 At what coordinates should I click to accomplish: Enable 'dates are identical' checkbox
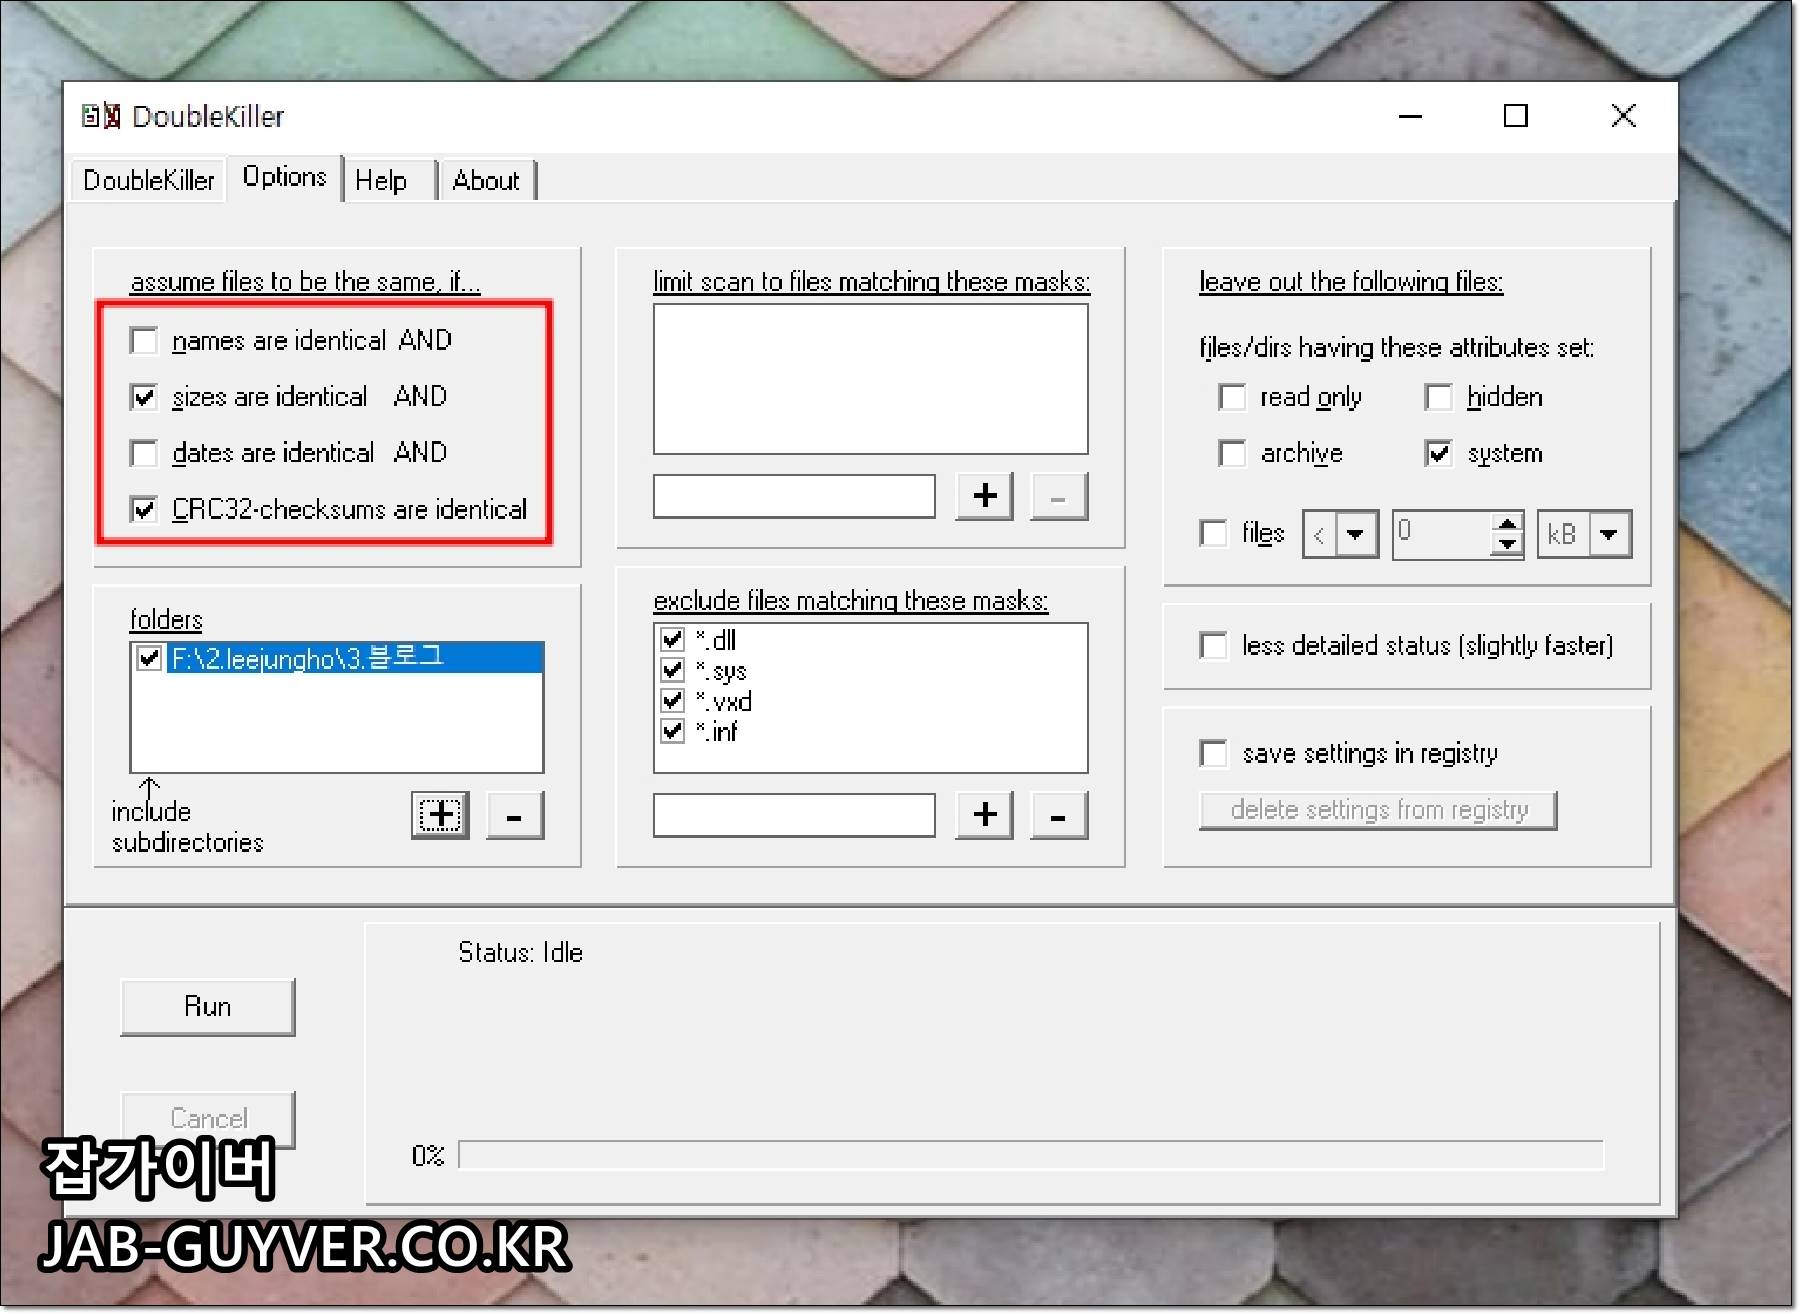click(x=144, y=453)
